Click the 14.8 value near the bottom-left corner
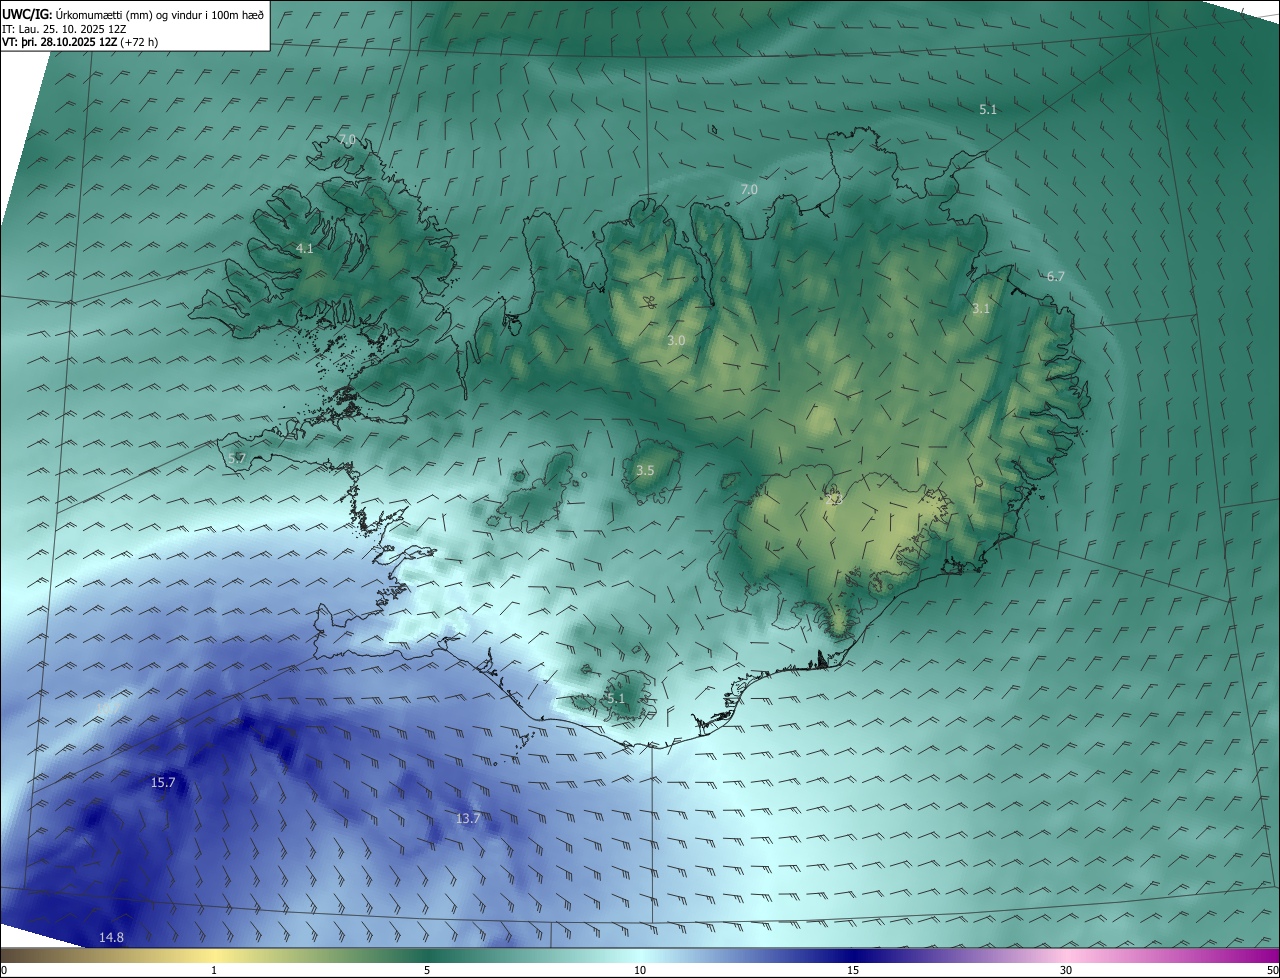Screen dimensions: 1280x978 111,938
